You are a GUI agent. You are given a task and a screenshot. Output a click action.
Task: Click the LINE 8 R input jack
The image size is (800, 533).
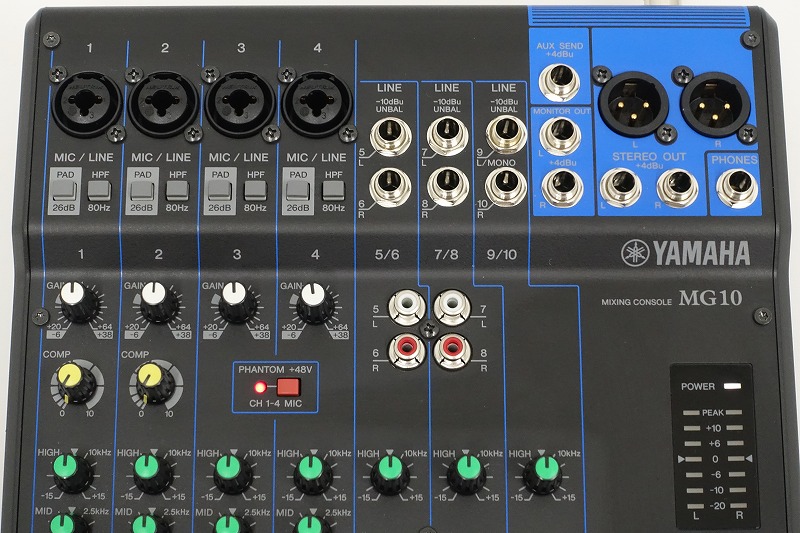(447, 186)
